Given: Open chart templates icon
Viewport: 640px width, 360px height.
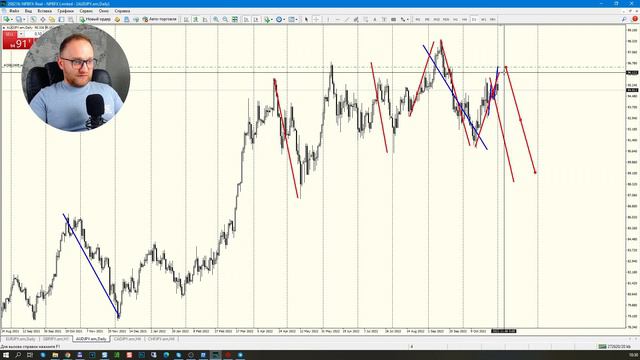Looking at the screenshot, I should click(291, 19).
